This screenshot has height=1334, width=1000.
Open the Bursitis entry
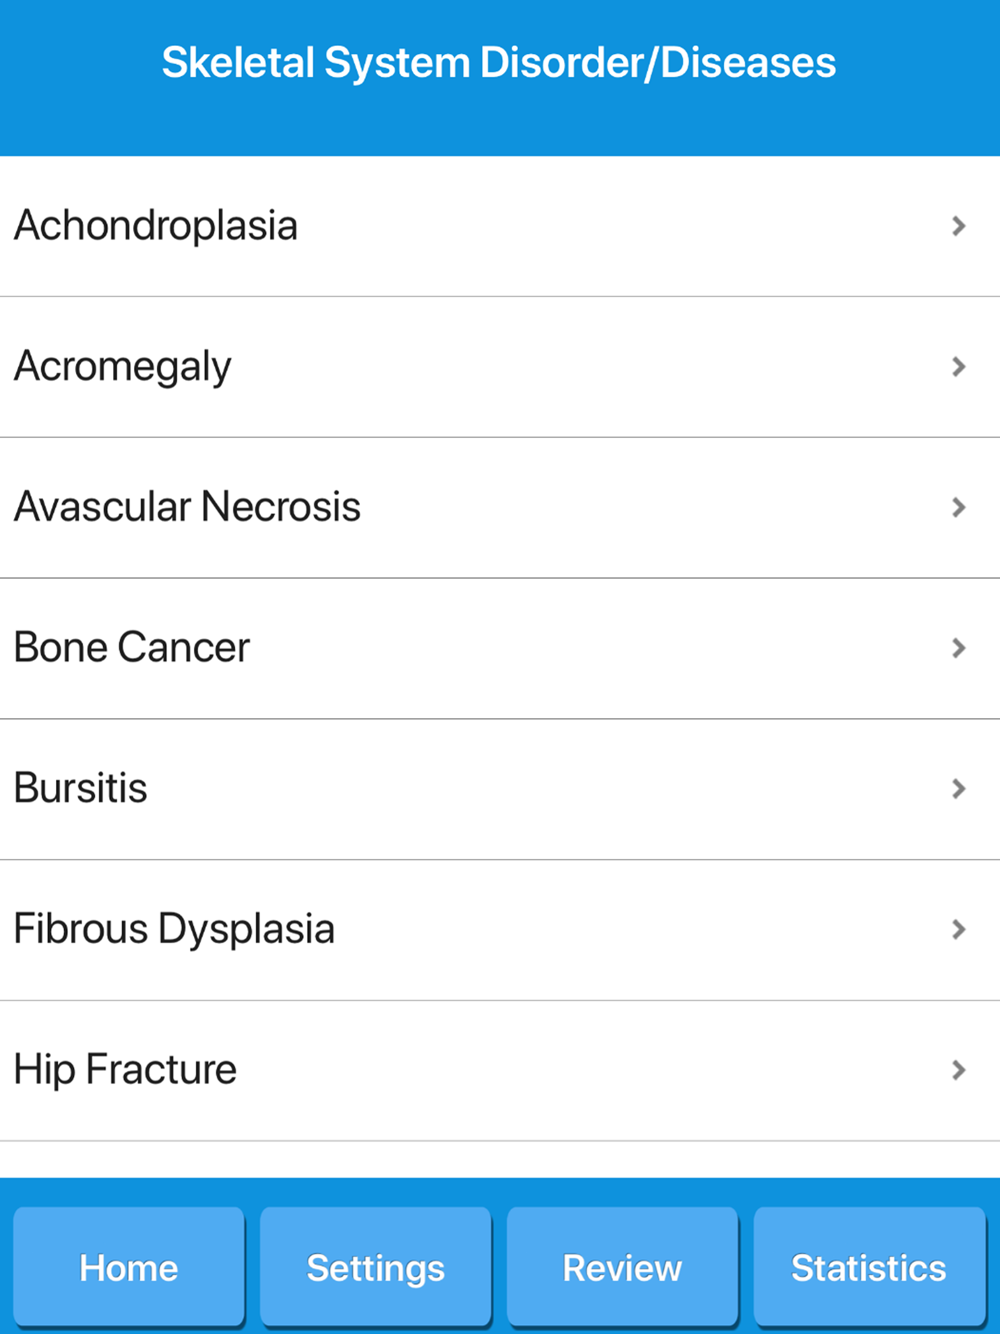point(81,789)
